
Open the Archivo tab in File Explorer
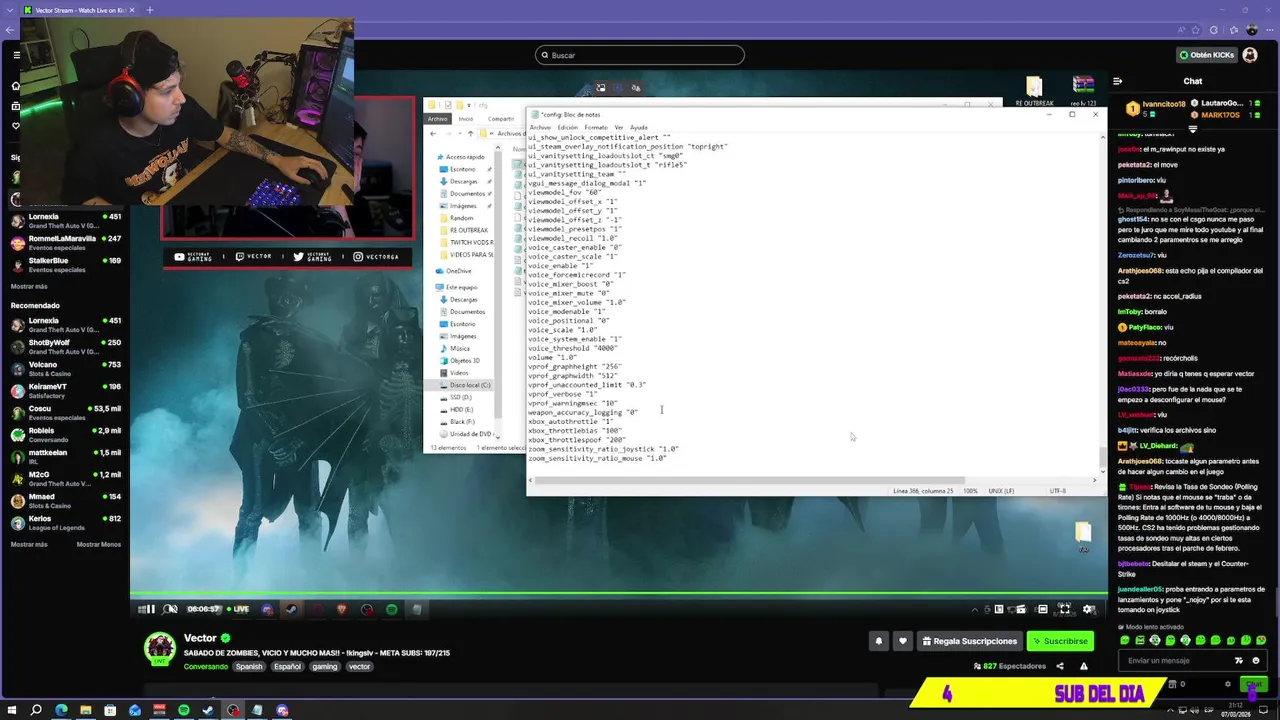click(438, 118)
